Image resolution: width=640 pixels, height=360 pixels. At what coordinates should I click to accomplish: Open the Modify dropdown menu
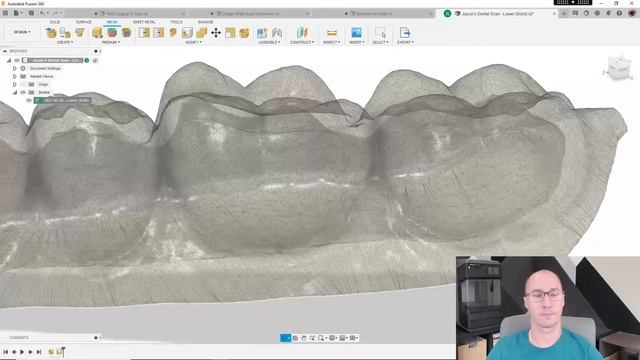193,42
